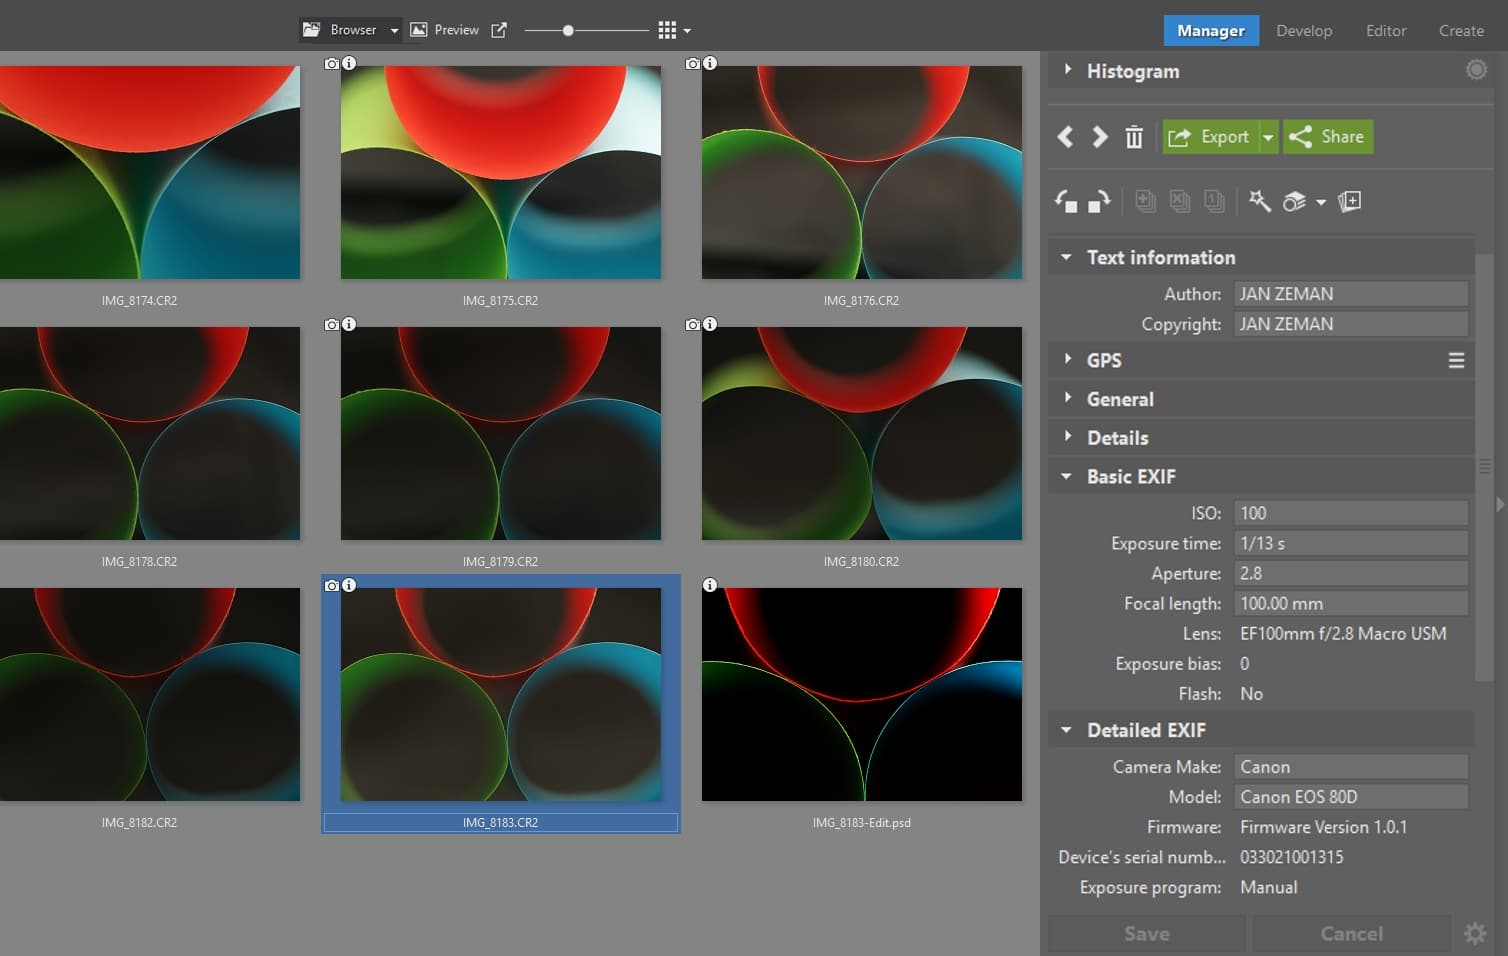Click the Author field showing JAN ZEMAN
Screen dimensions: 1508x956
point(1350,293)
